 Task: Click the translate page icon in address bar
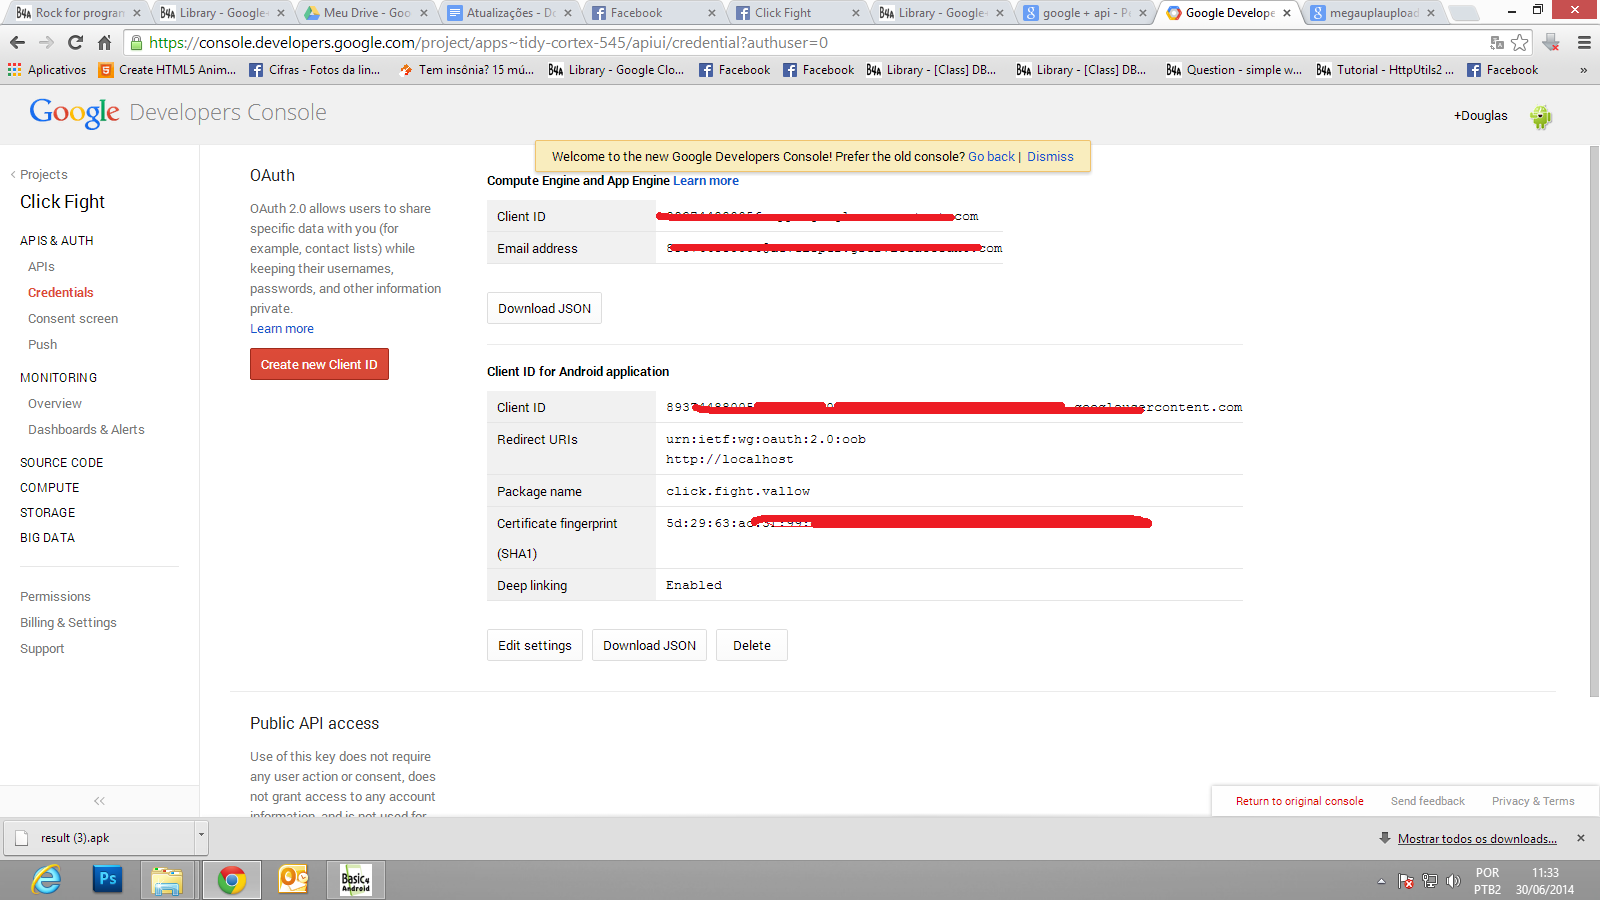click(x=1497, y=43)
